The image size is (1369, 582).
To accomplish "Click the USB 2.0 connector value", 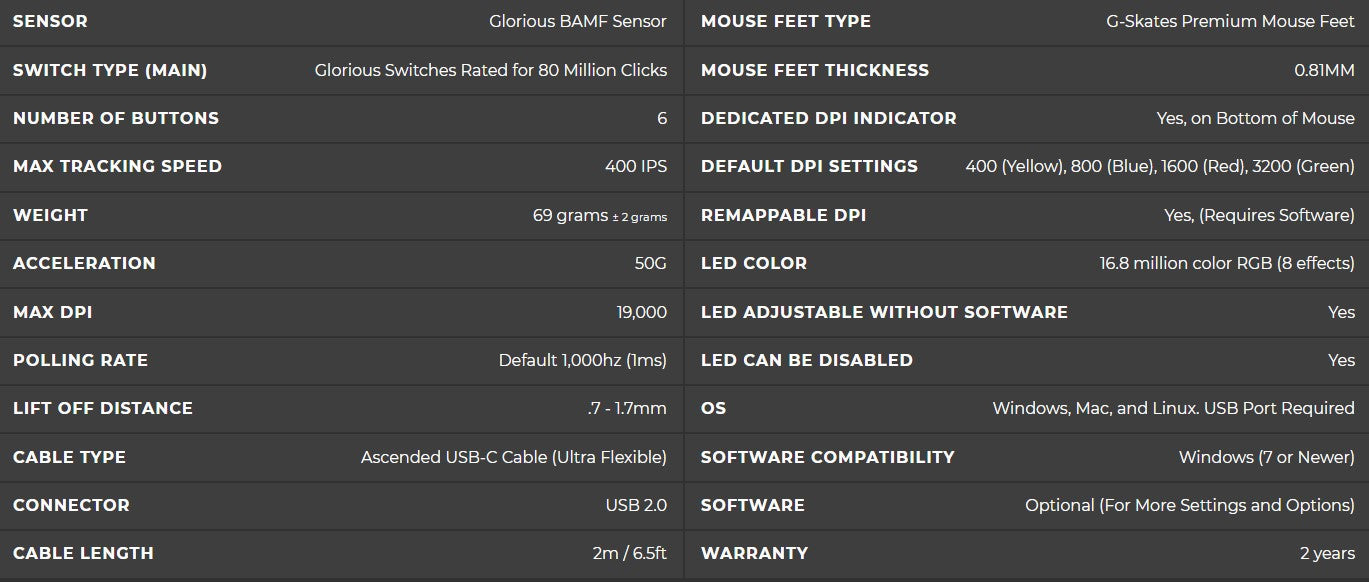I will click(x=636, y=505).
